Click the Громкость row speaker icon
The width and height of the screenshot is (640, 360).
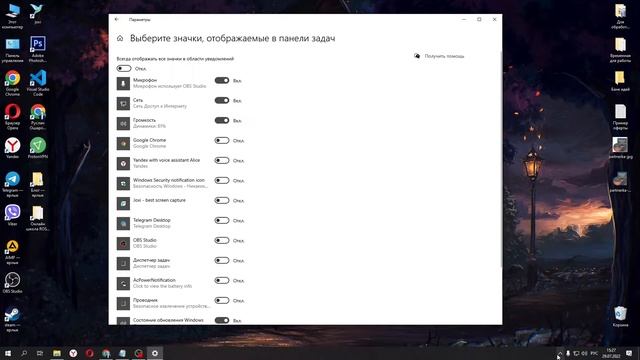(123, 123)
